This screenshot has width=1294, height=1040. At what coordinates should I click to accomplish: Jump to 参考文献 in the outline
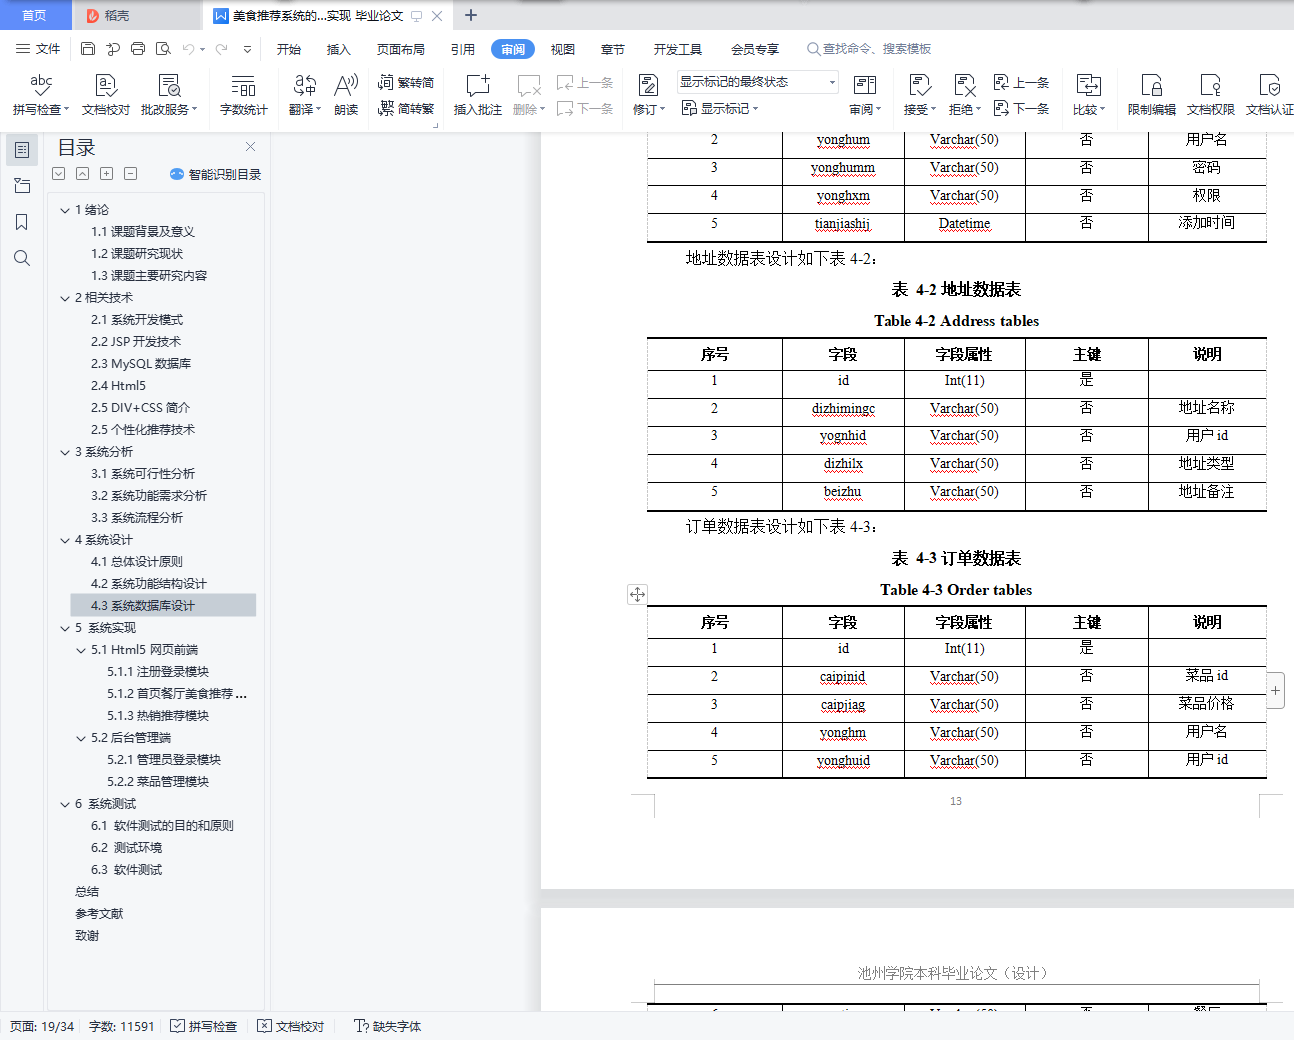(99, 914)
